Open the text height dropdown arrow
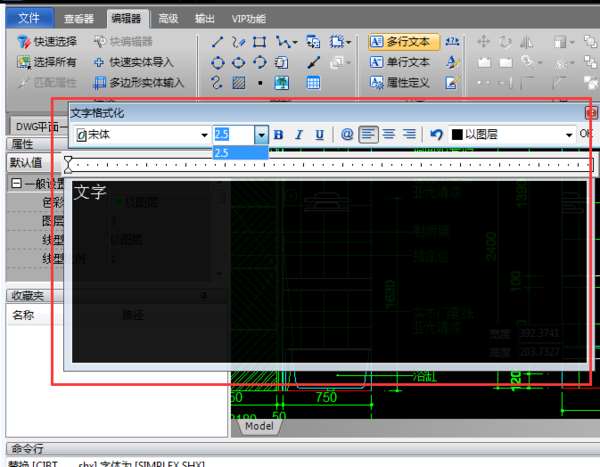 coord(261,135)
